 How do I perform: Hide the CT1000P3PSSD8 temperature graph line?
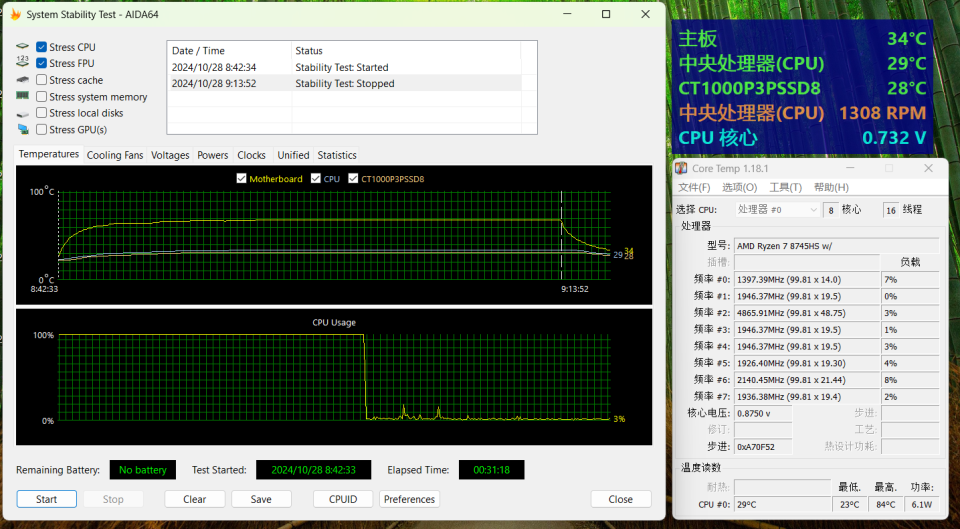tap(353, 178)
